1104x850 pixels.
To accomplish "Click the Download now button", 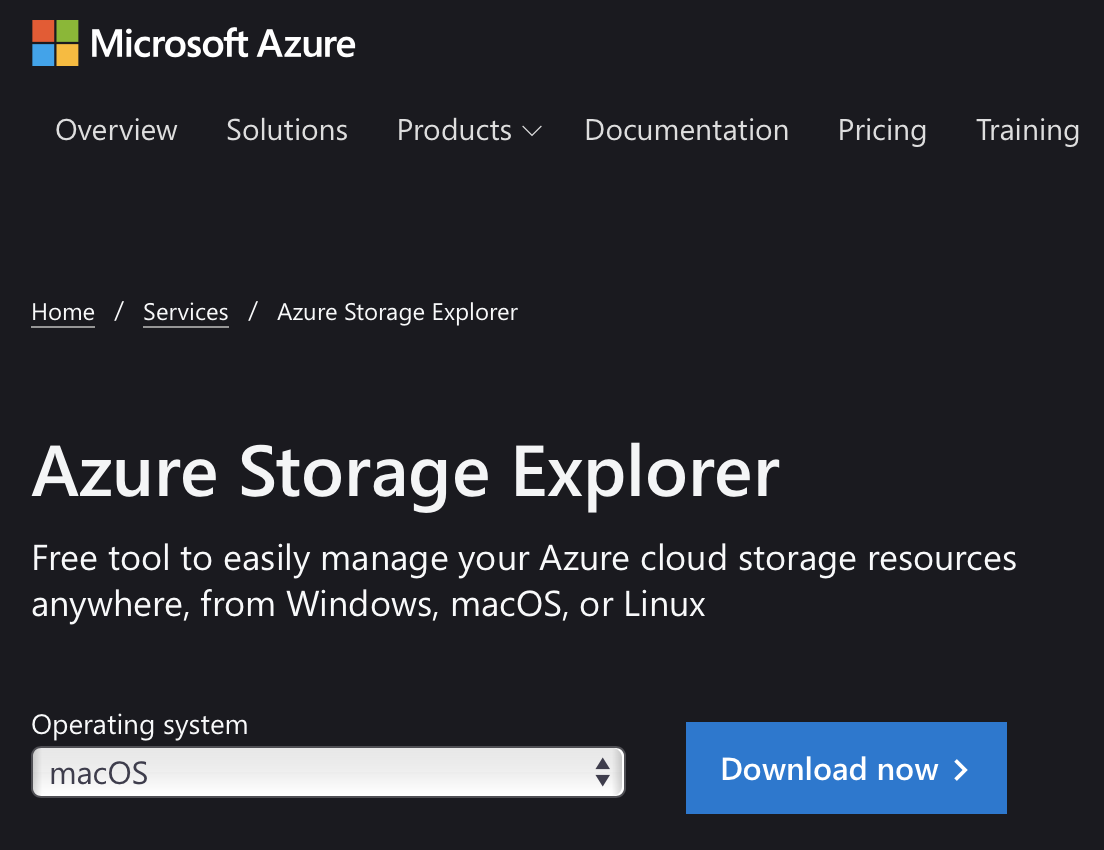I will [846, 768].
